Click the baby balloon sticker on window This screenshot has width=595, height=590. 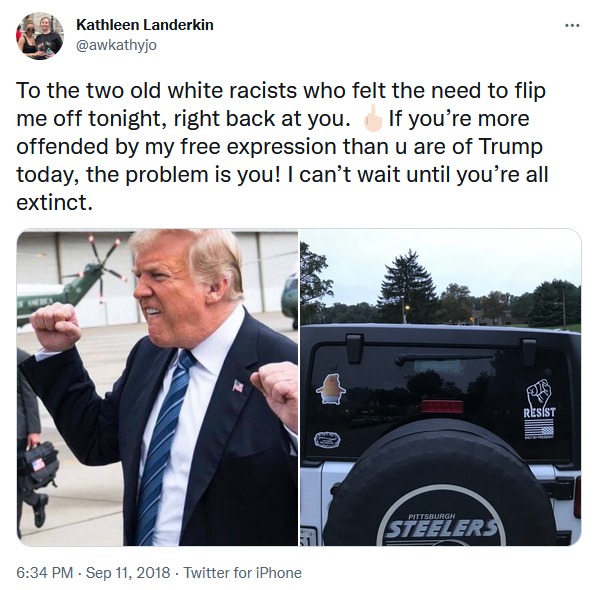click(x=331, y=389)
